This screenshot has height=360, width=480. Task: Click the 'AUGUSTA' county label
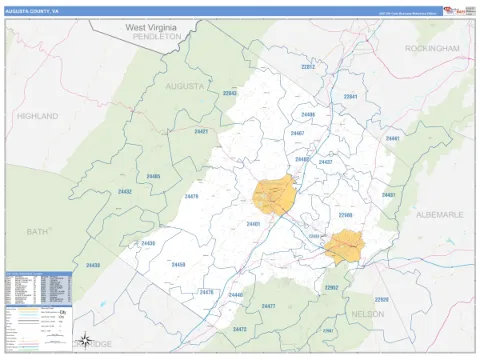pyautogui.click(x=184, y=86)
